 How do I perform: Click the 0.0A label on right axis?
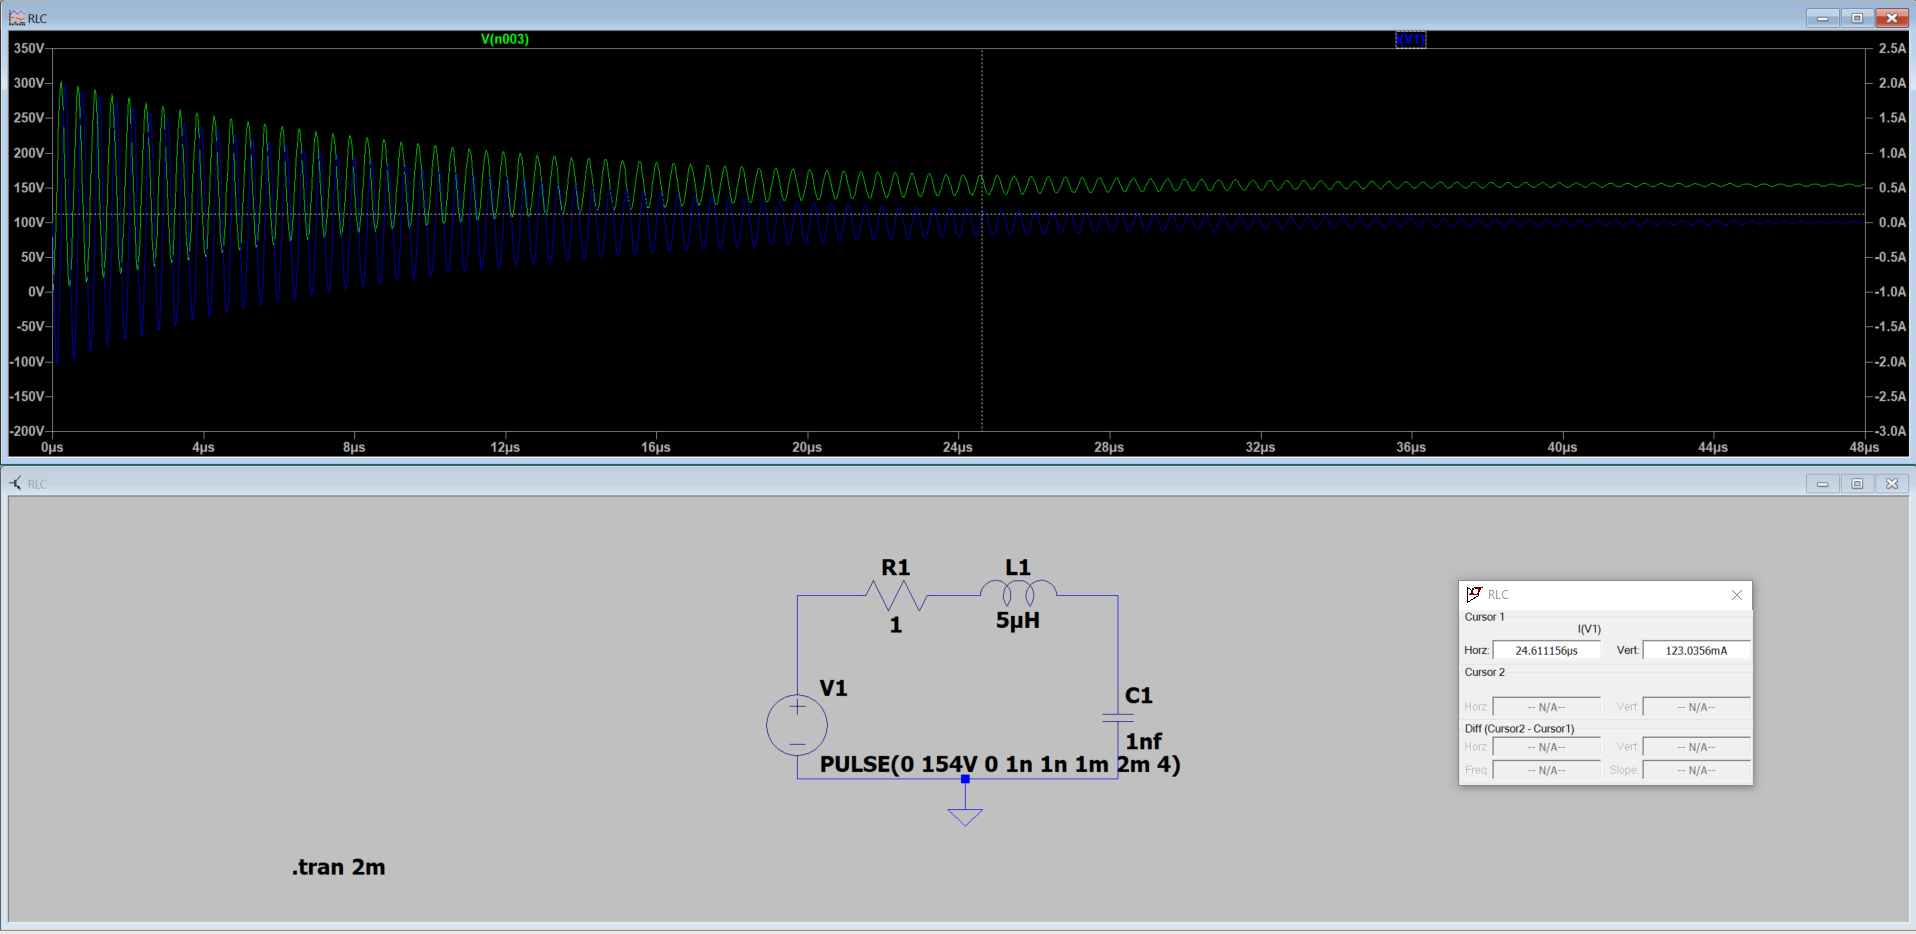coord(1892,222)
